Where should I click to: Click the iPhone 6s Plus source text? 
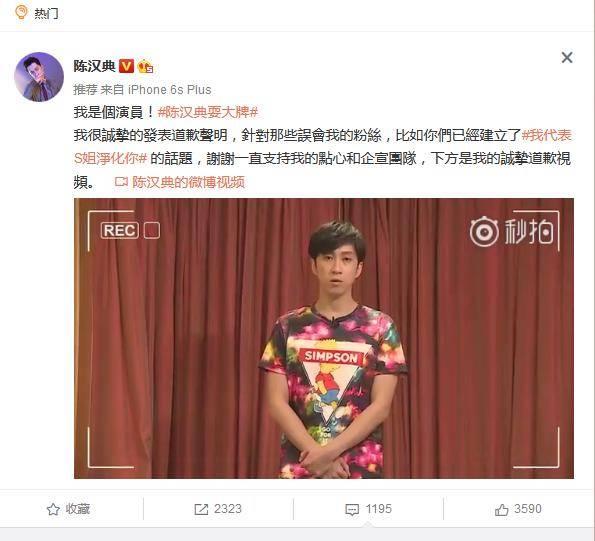170,90
